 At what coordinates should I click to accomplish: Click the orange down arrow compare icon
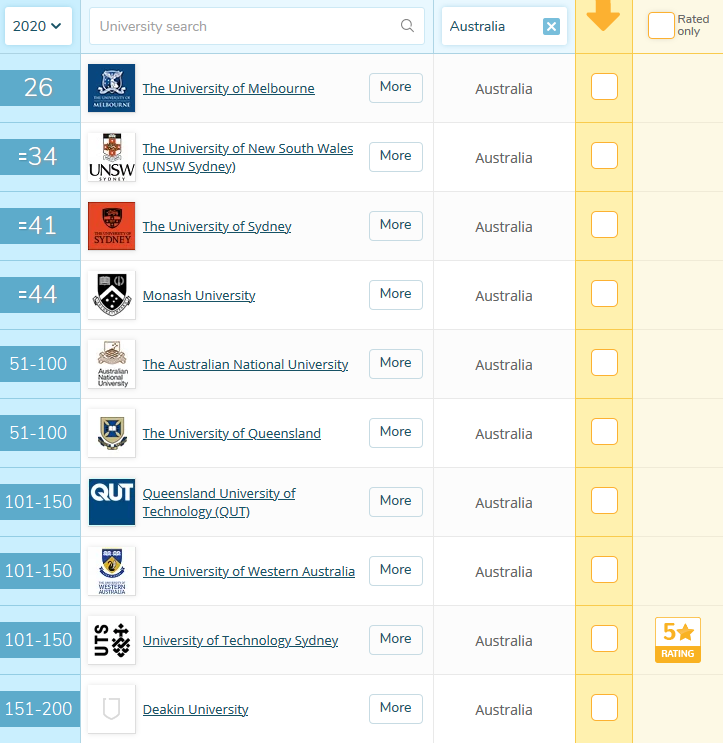(603, 17)
